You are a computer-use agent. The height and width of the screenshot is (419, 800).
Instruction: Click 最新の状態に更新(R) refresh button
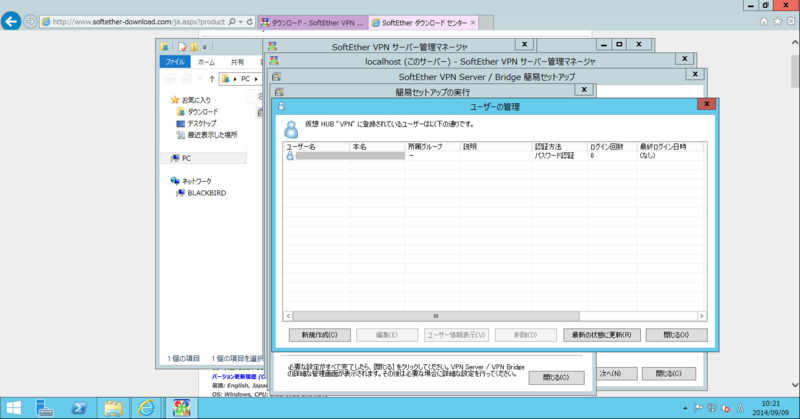pos(602,335)
